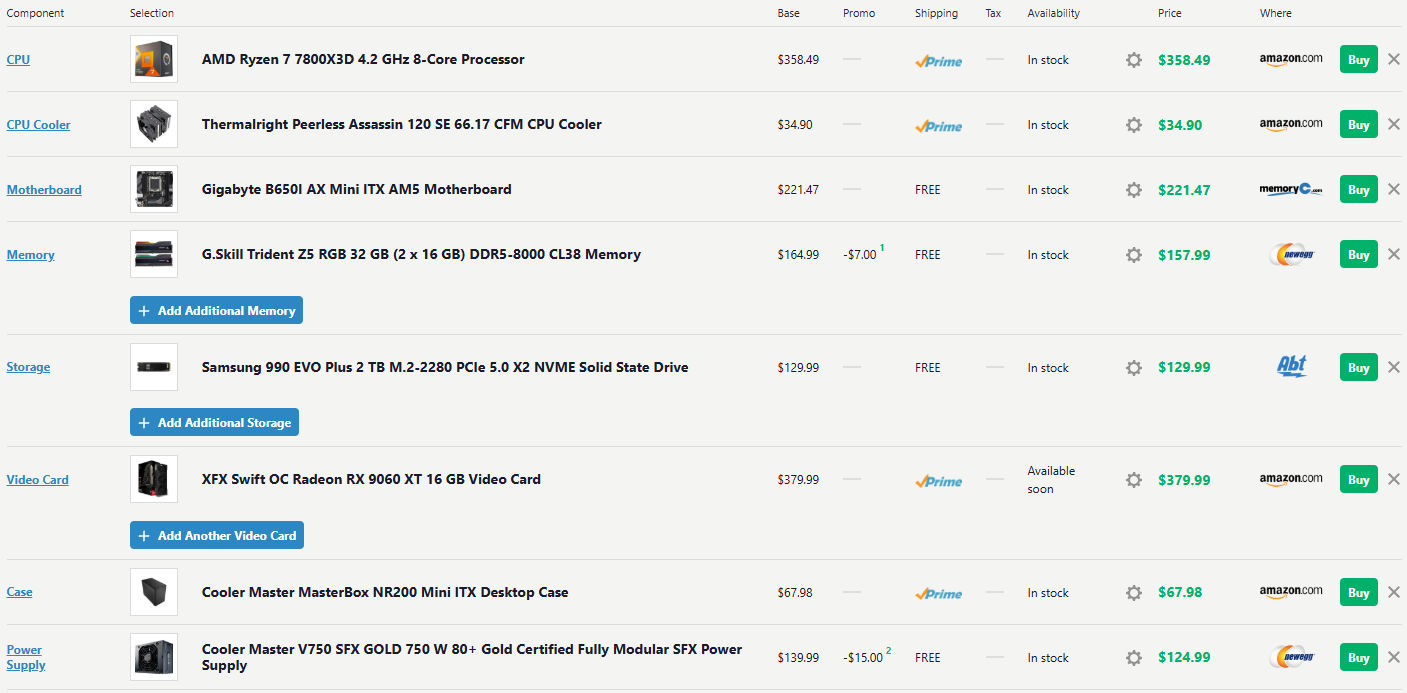Buy the XFX Swift Radeon video card
Viewport: 1407px width, 693px height.
1358,479
